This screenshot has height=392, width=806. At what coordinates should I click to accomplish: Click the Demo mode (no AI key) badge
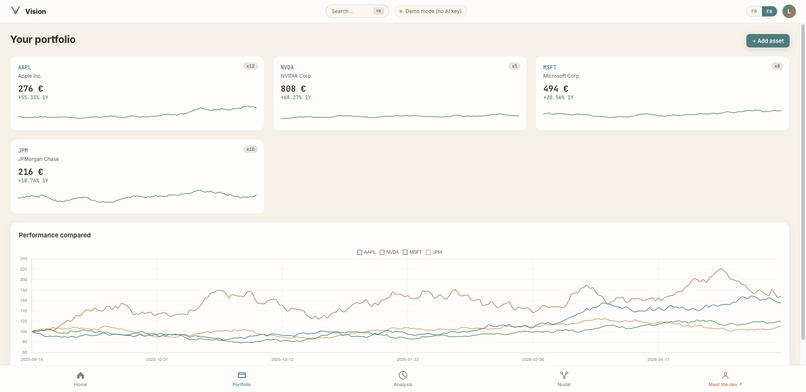[430, 11]
